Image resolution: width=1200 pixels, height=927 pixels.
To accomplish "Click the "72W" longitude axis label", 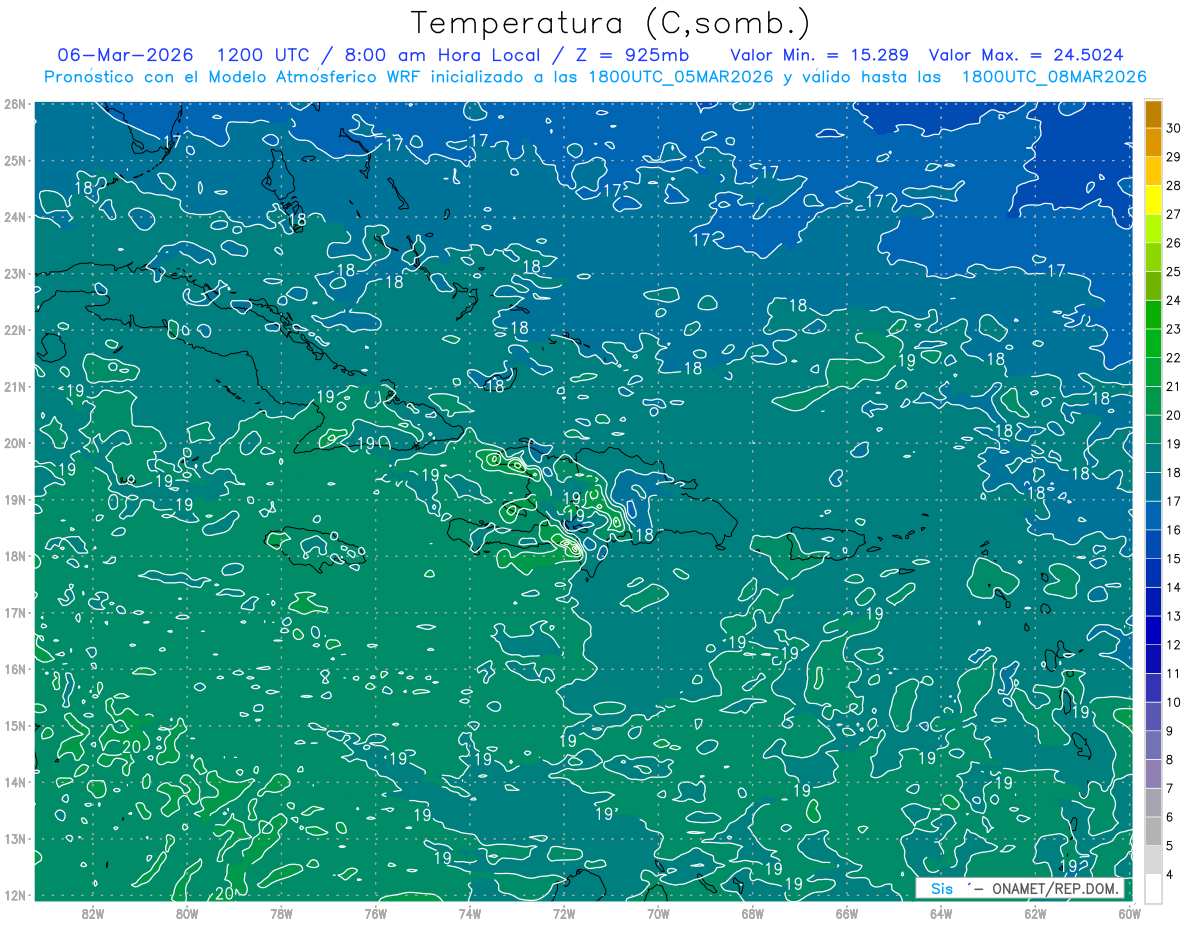I will point(563,913).
